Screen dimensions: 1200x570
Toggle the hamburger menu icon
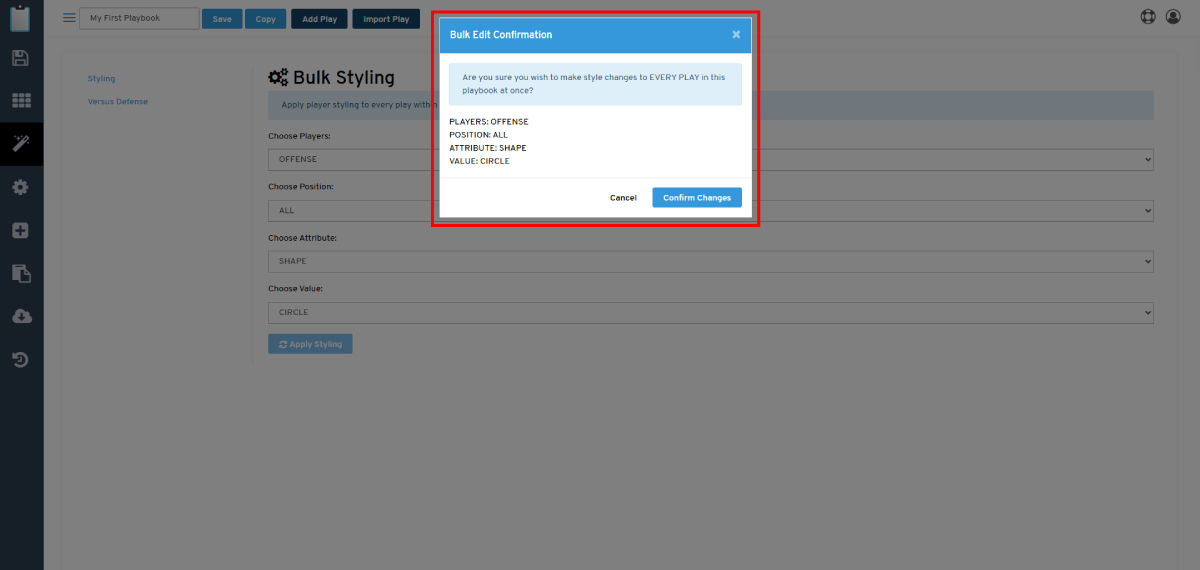coord(69,18)
